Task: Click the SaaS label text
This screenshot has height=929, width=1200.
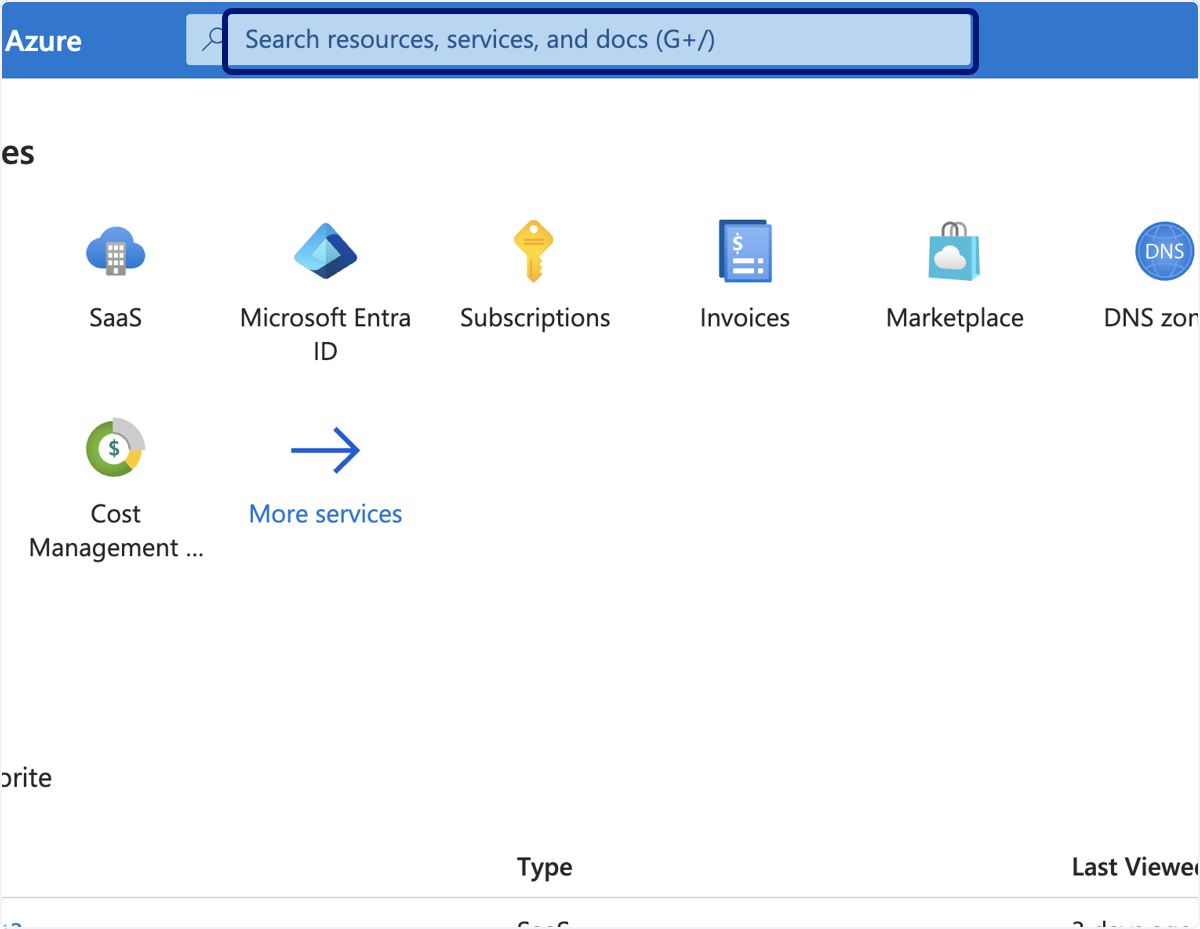Action: 115,318
